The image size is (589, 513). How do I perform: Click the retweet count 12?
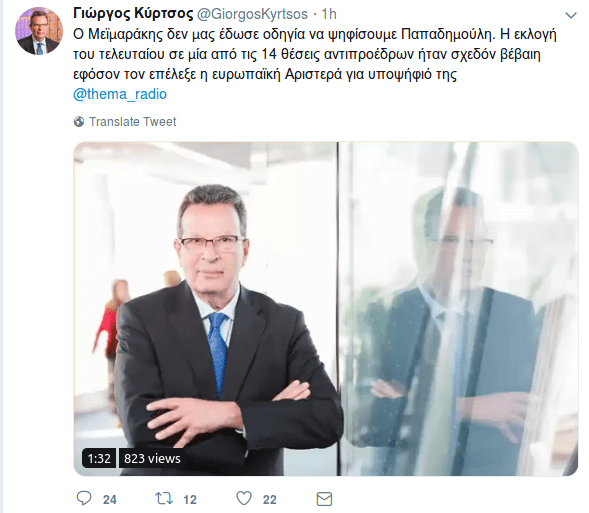(190, 499)
